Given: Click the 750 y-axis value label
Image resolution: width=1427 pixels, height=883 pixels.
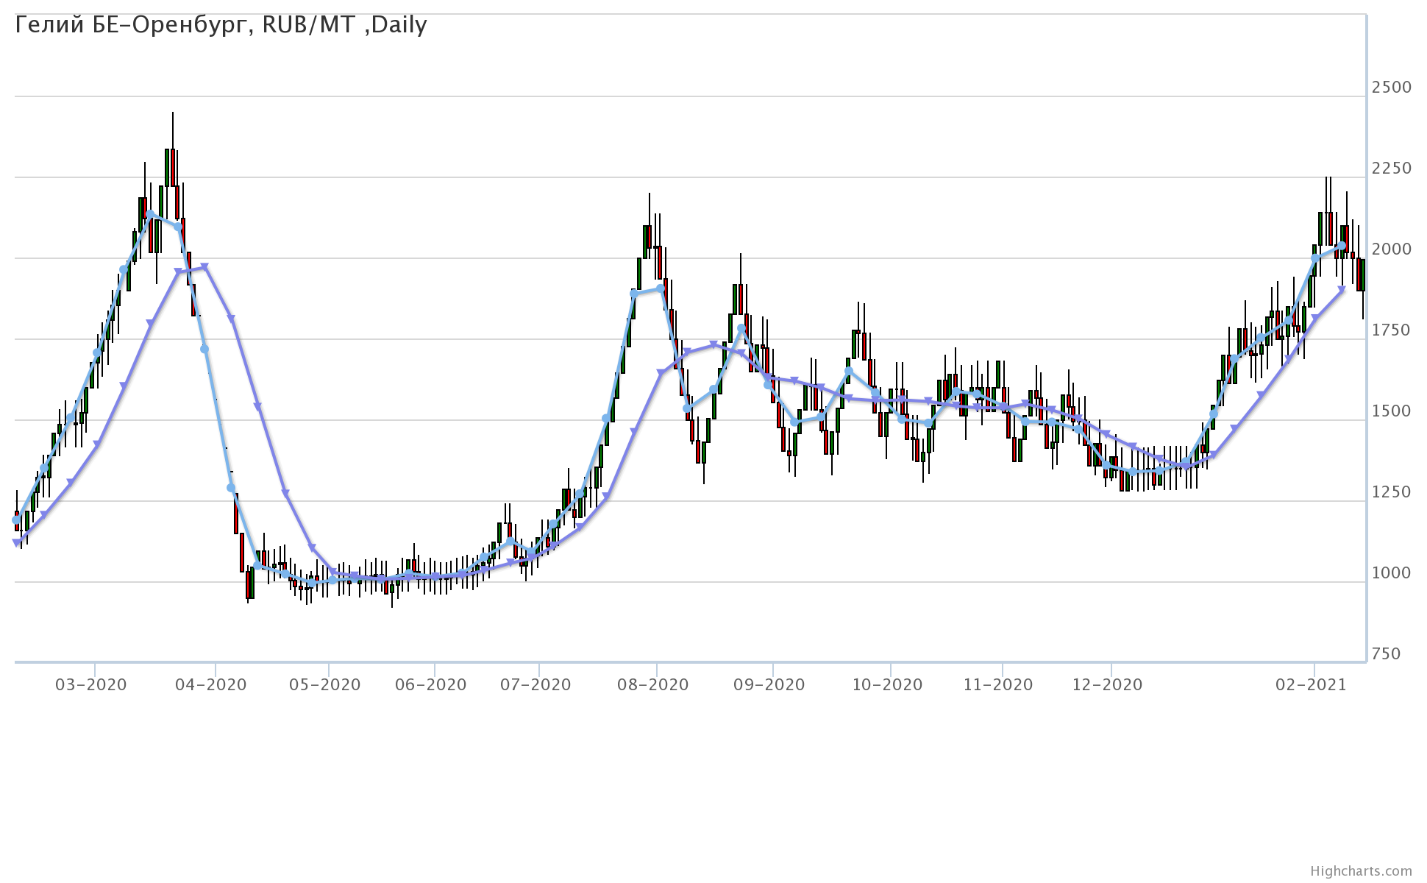Looking at the screenshot, I should [x=1386, y=655].
